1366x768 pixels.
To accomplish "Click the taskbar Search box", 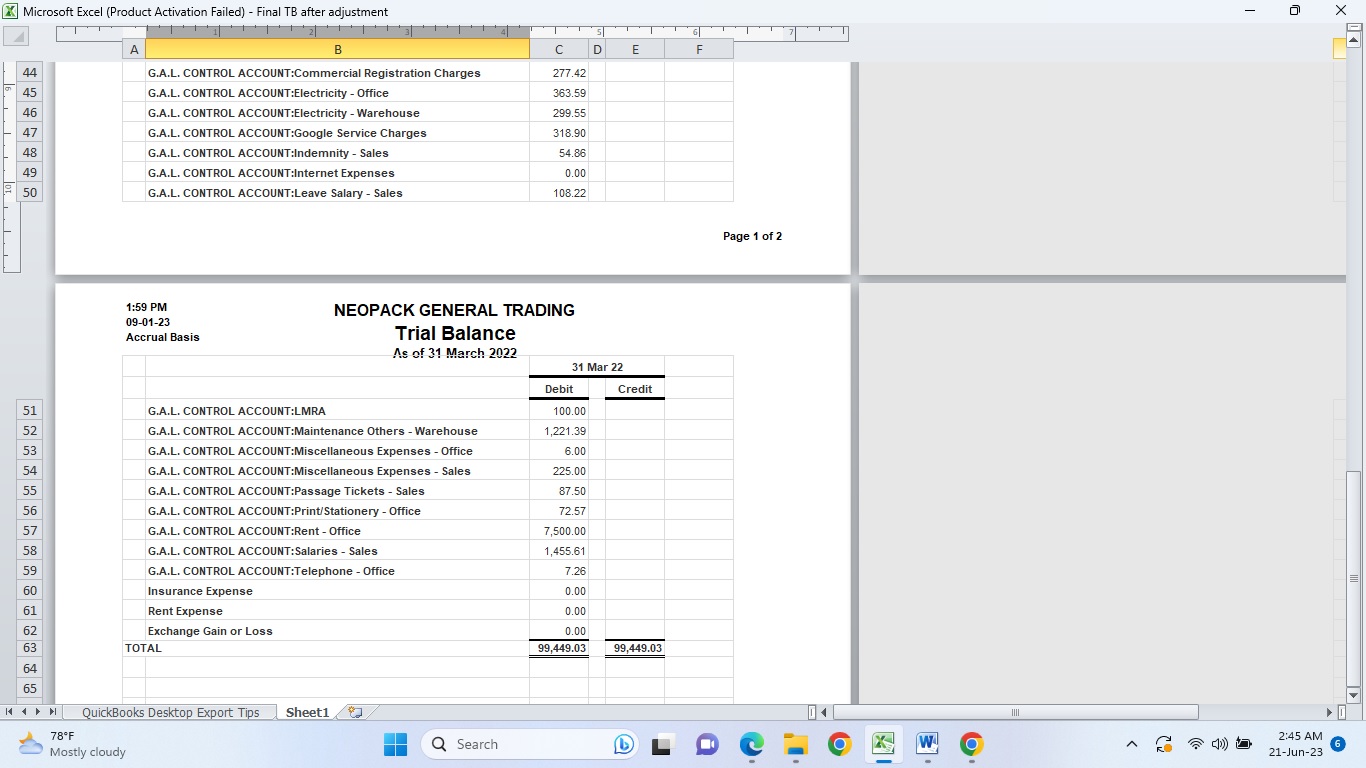I will tap(530, 744).
